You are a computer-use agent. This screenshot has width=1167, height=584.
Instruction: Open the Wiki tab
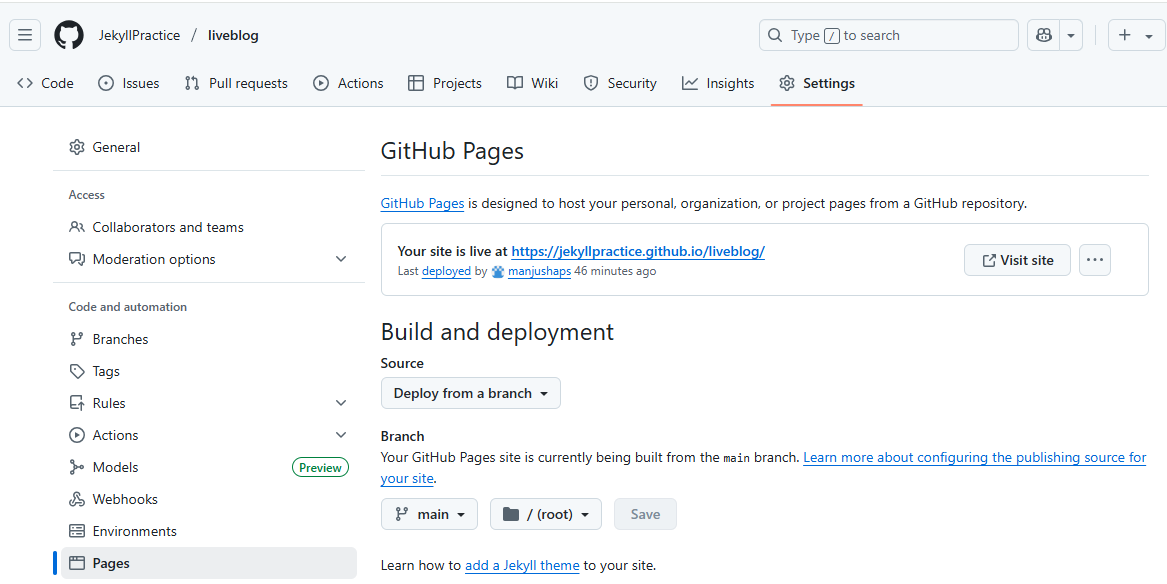point(532,83)
